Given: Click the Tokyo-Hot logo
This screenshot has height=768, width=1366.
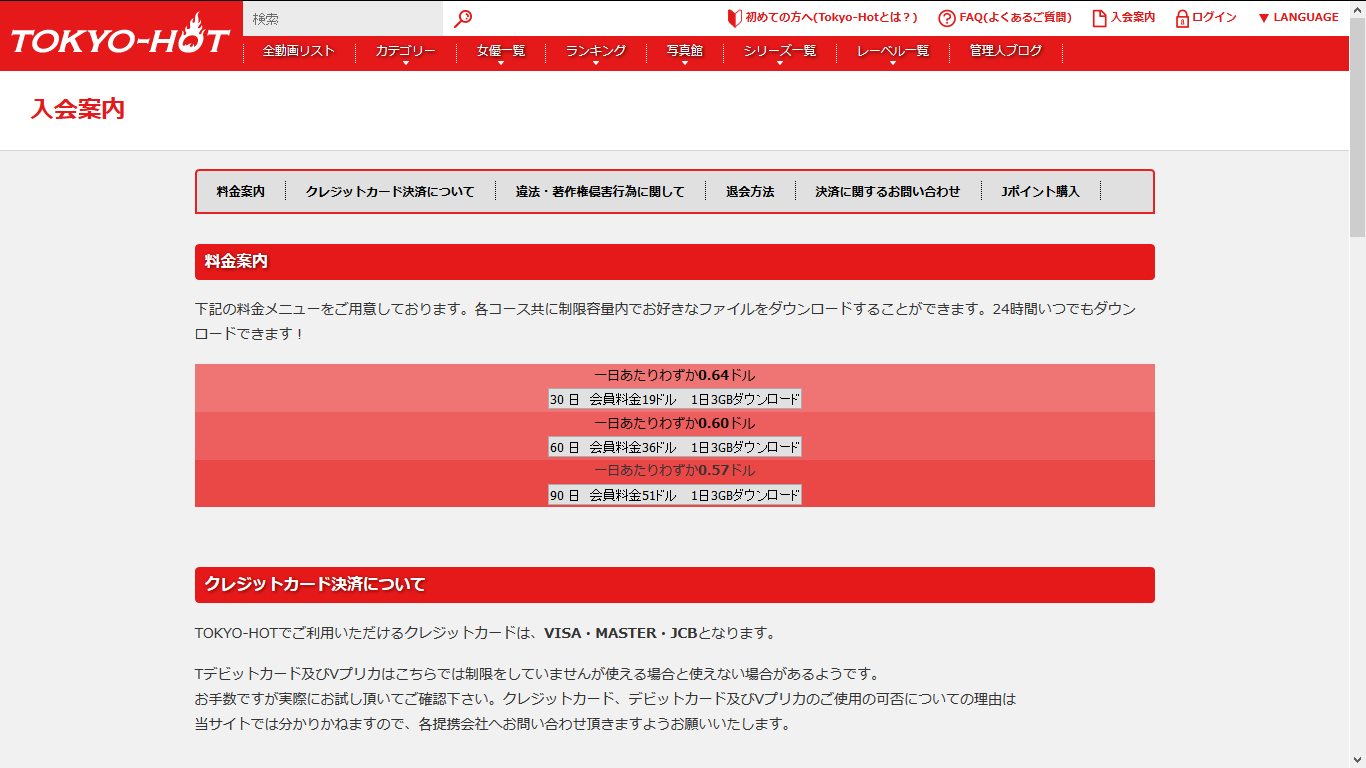Looking at the screenshot, I should click(x=120, y=37).
